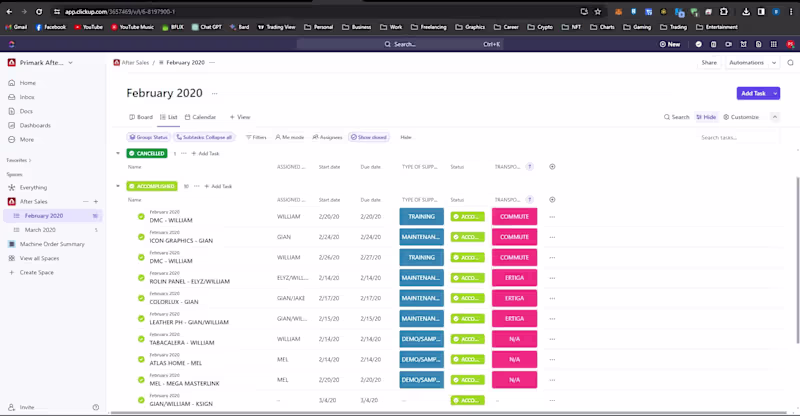Switch to the Board view tab

click(x=140, y=117)
